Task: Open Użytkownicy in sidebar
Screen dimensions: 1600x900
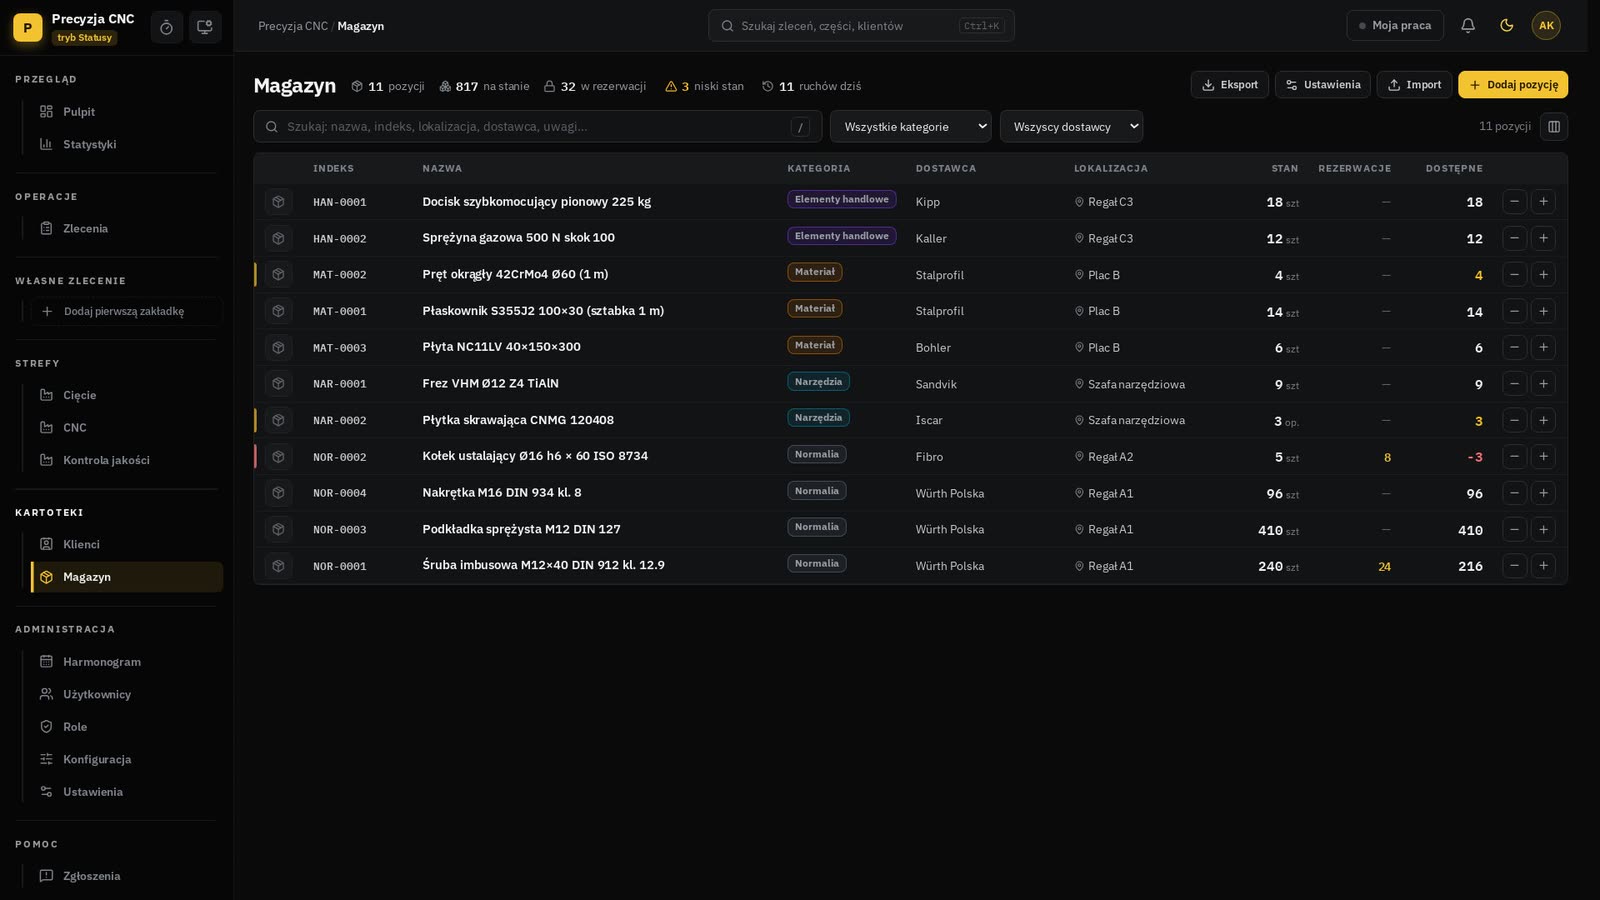Action: point(127,694)
